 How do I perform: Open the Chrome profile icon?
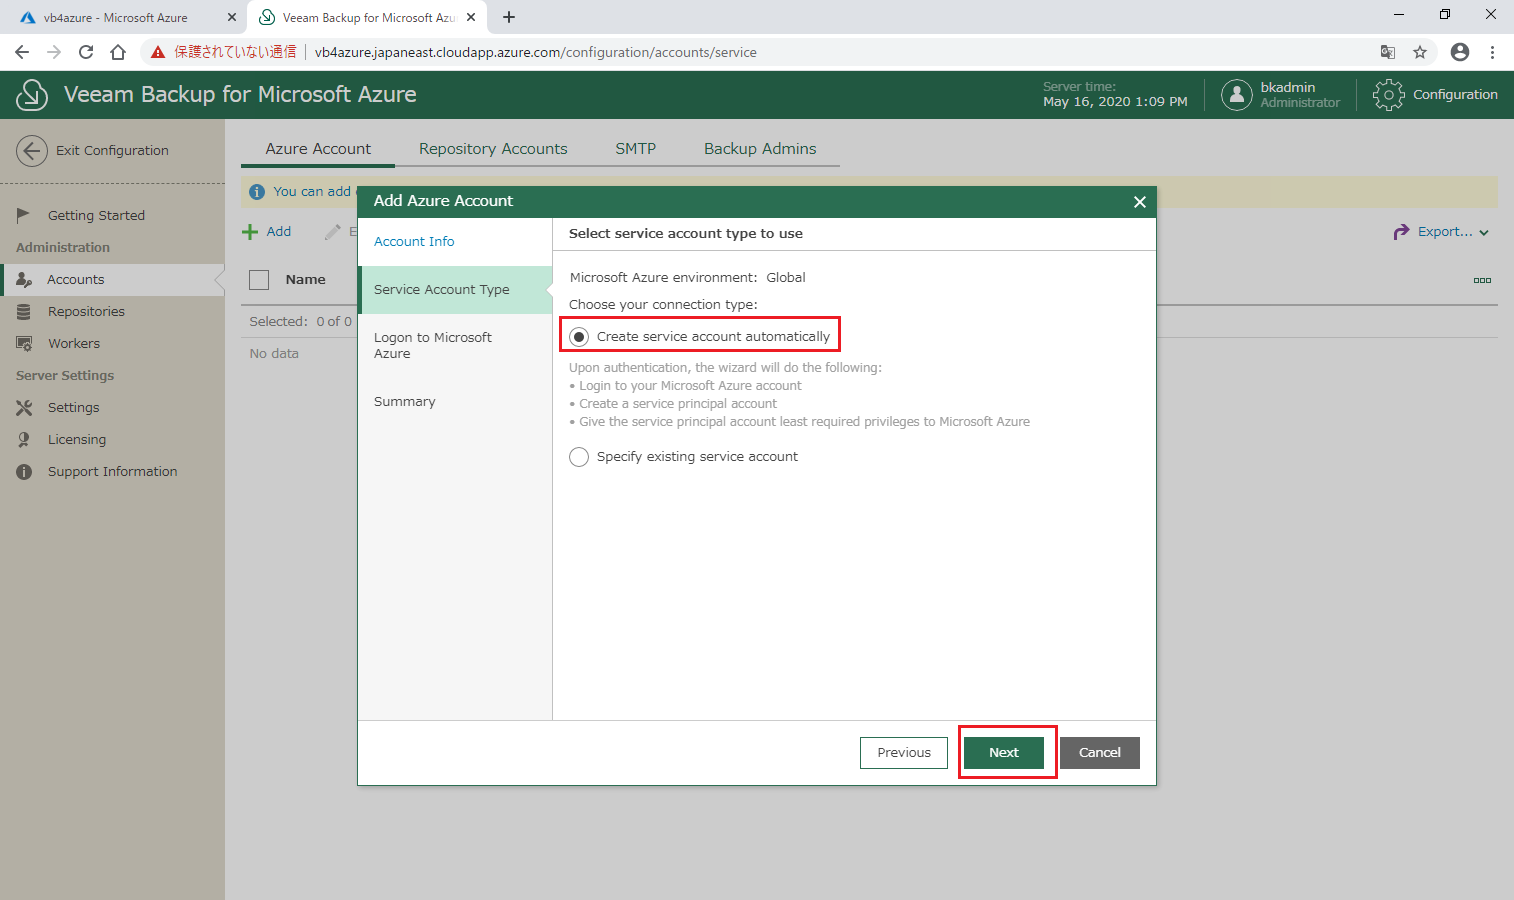[1460, 52]
